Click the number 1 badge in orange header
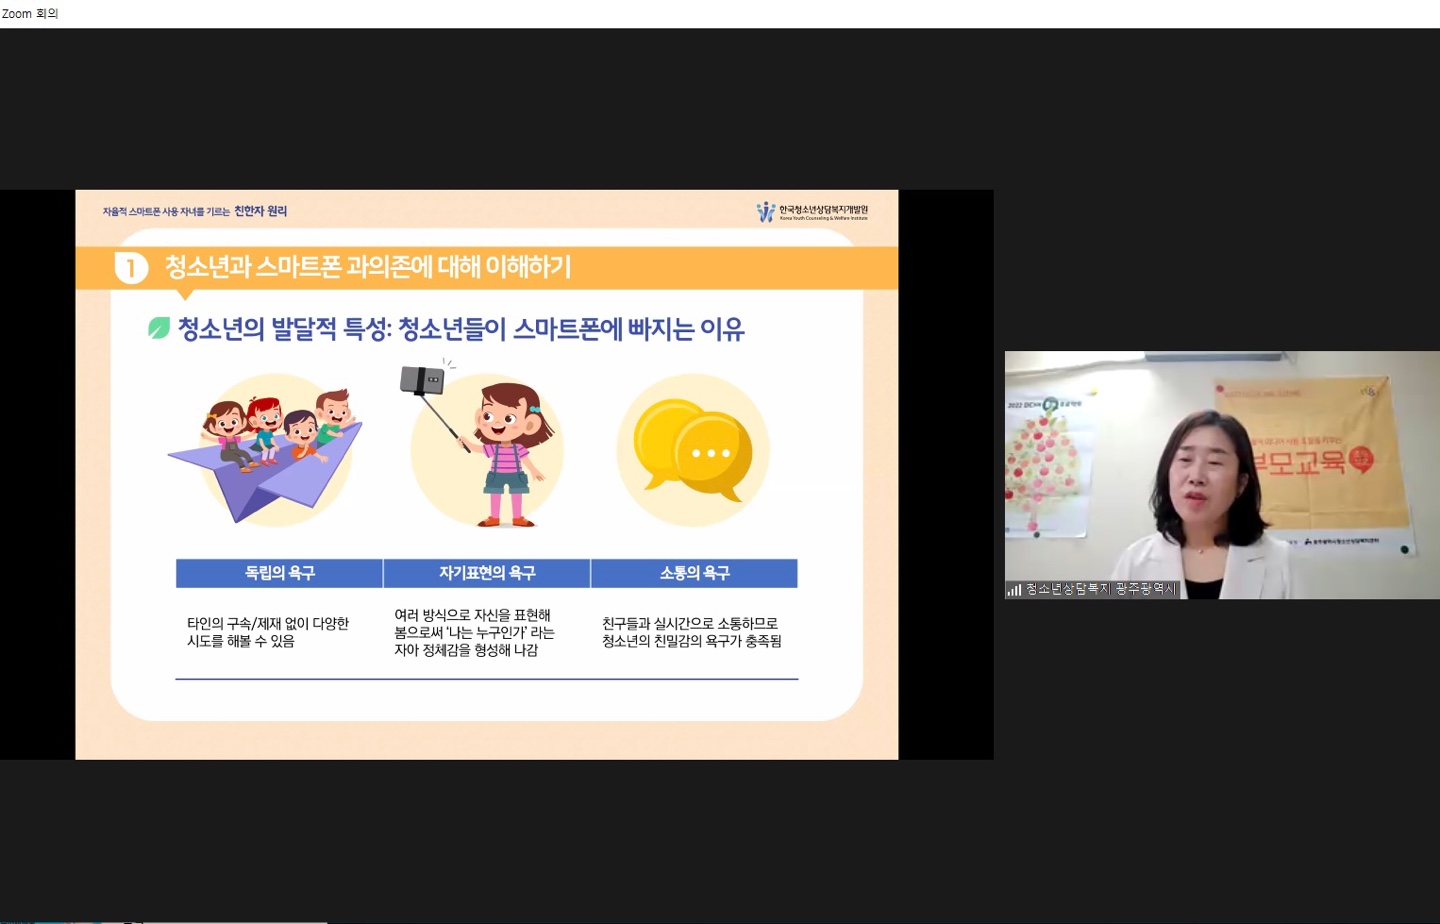The image size is (1440, 924). 131,268
